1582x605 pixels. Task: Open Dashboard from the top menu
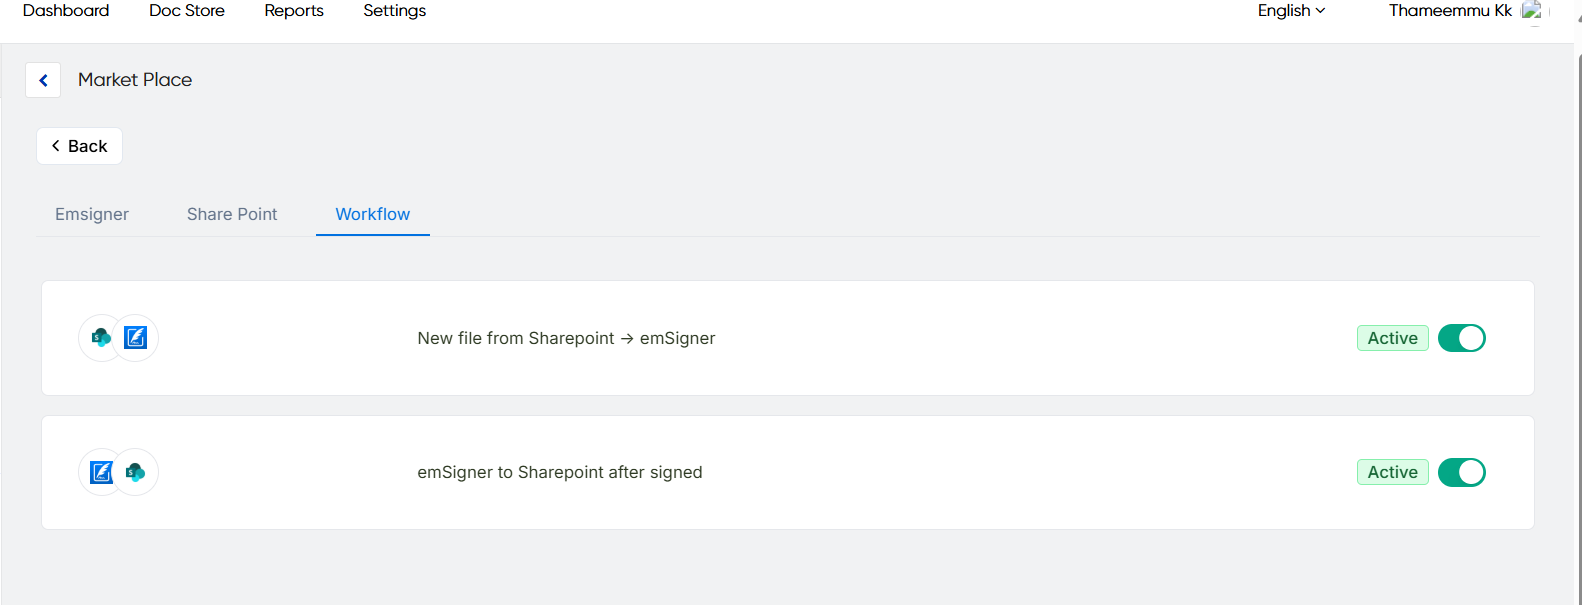point(66,11)
